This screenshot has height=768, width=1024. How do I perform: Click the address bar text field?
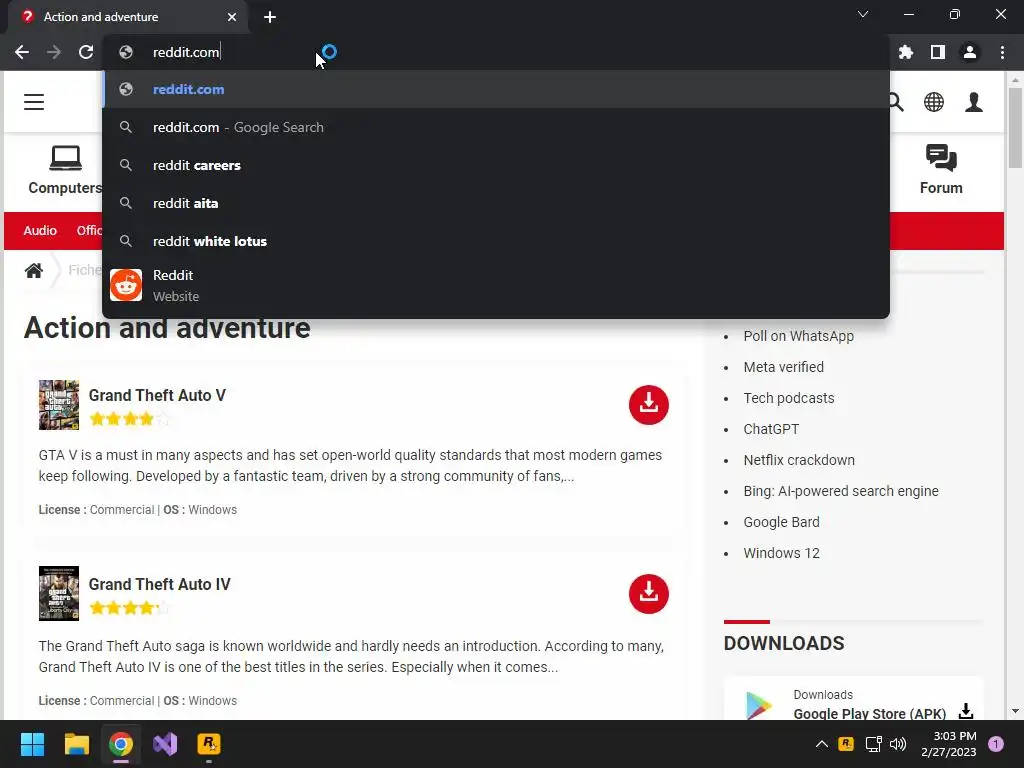(496, 52)
